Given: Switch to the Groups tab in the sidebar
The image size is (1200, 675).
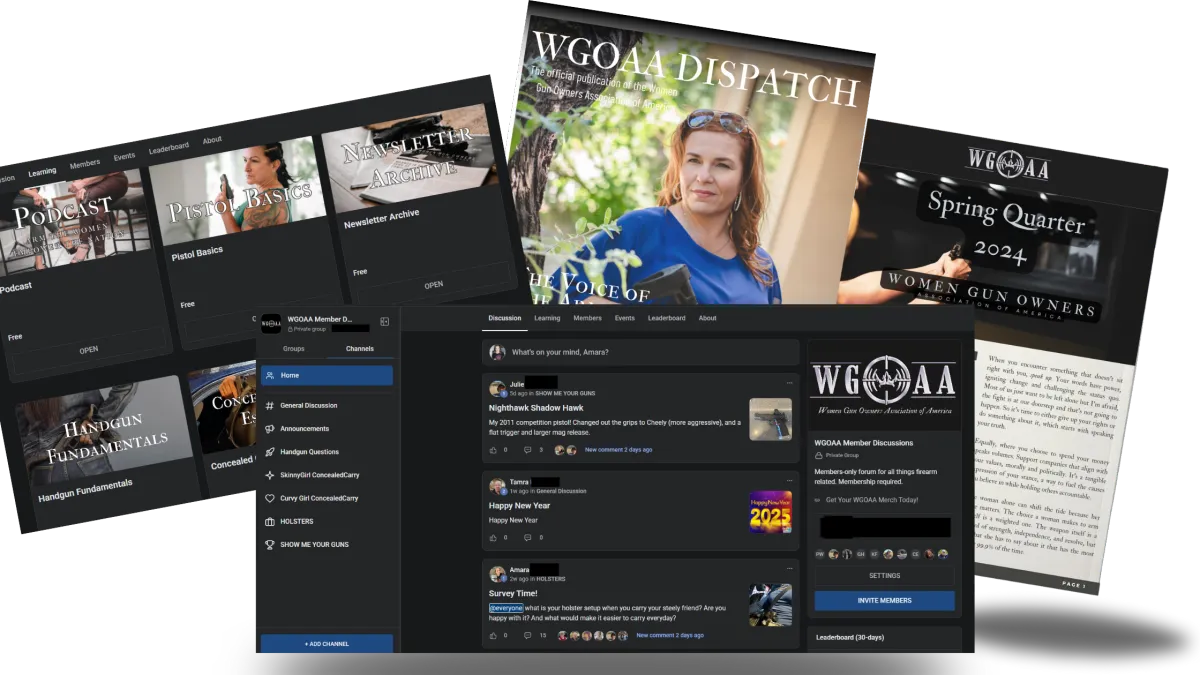Looking at the screenshot, I should [x=293, y=349].
